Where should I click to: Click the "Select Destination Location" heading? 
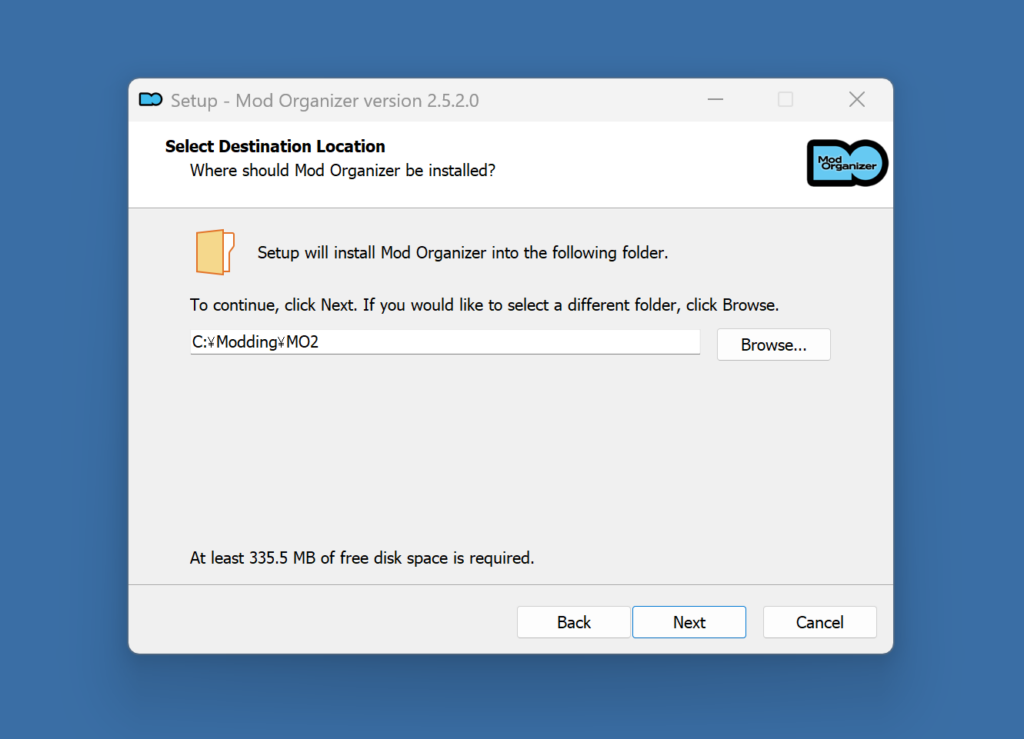(275, 146)
